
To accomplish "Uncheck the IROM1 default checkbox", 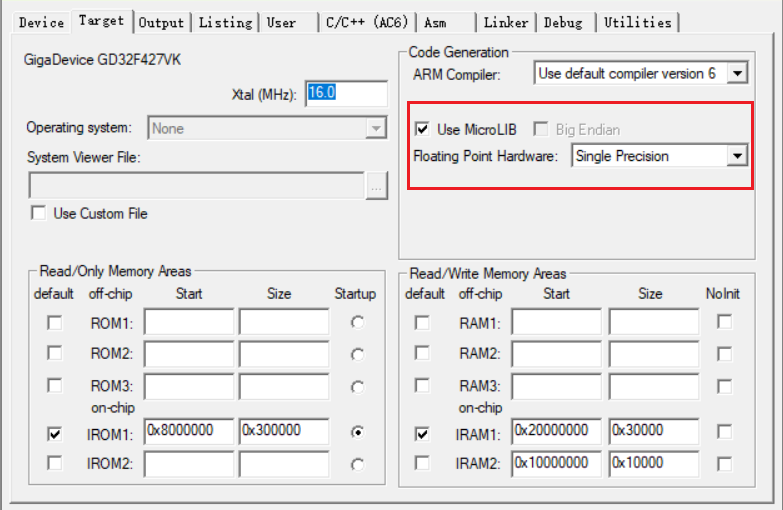I will (x=54, y=434).
